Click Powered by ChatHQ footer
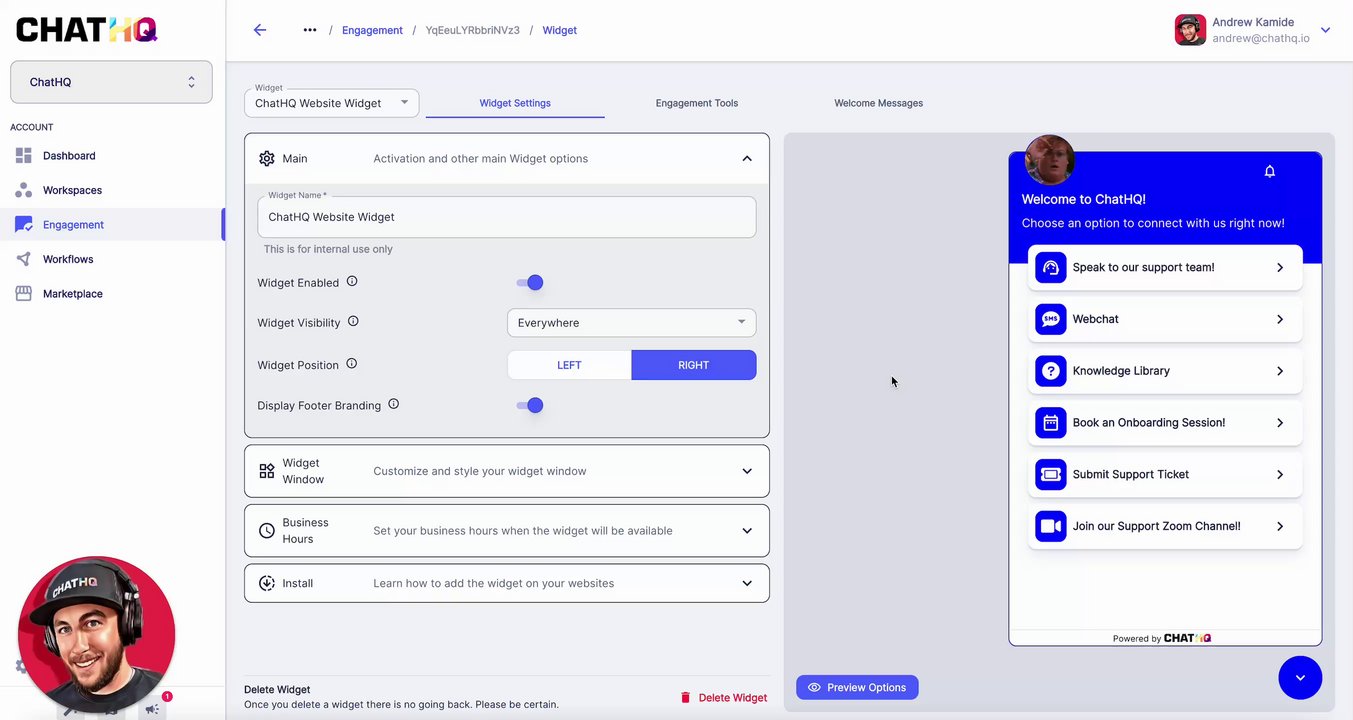 pyautogui.click(x=1162, y=638)
